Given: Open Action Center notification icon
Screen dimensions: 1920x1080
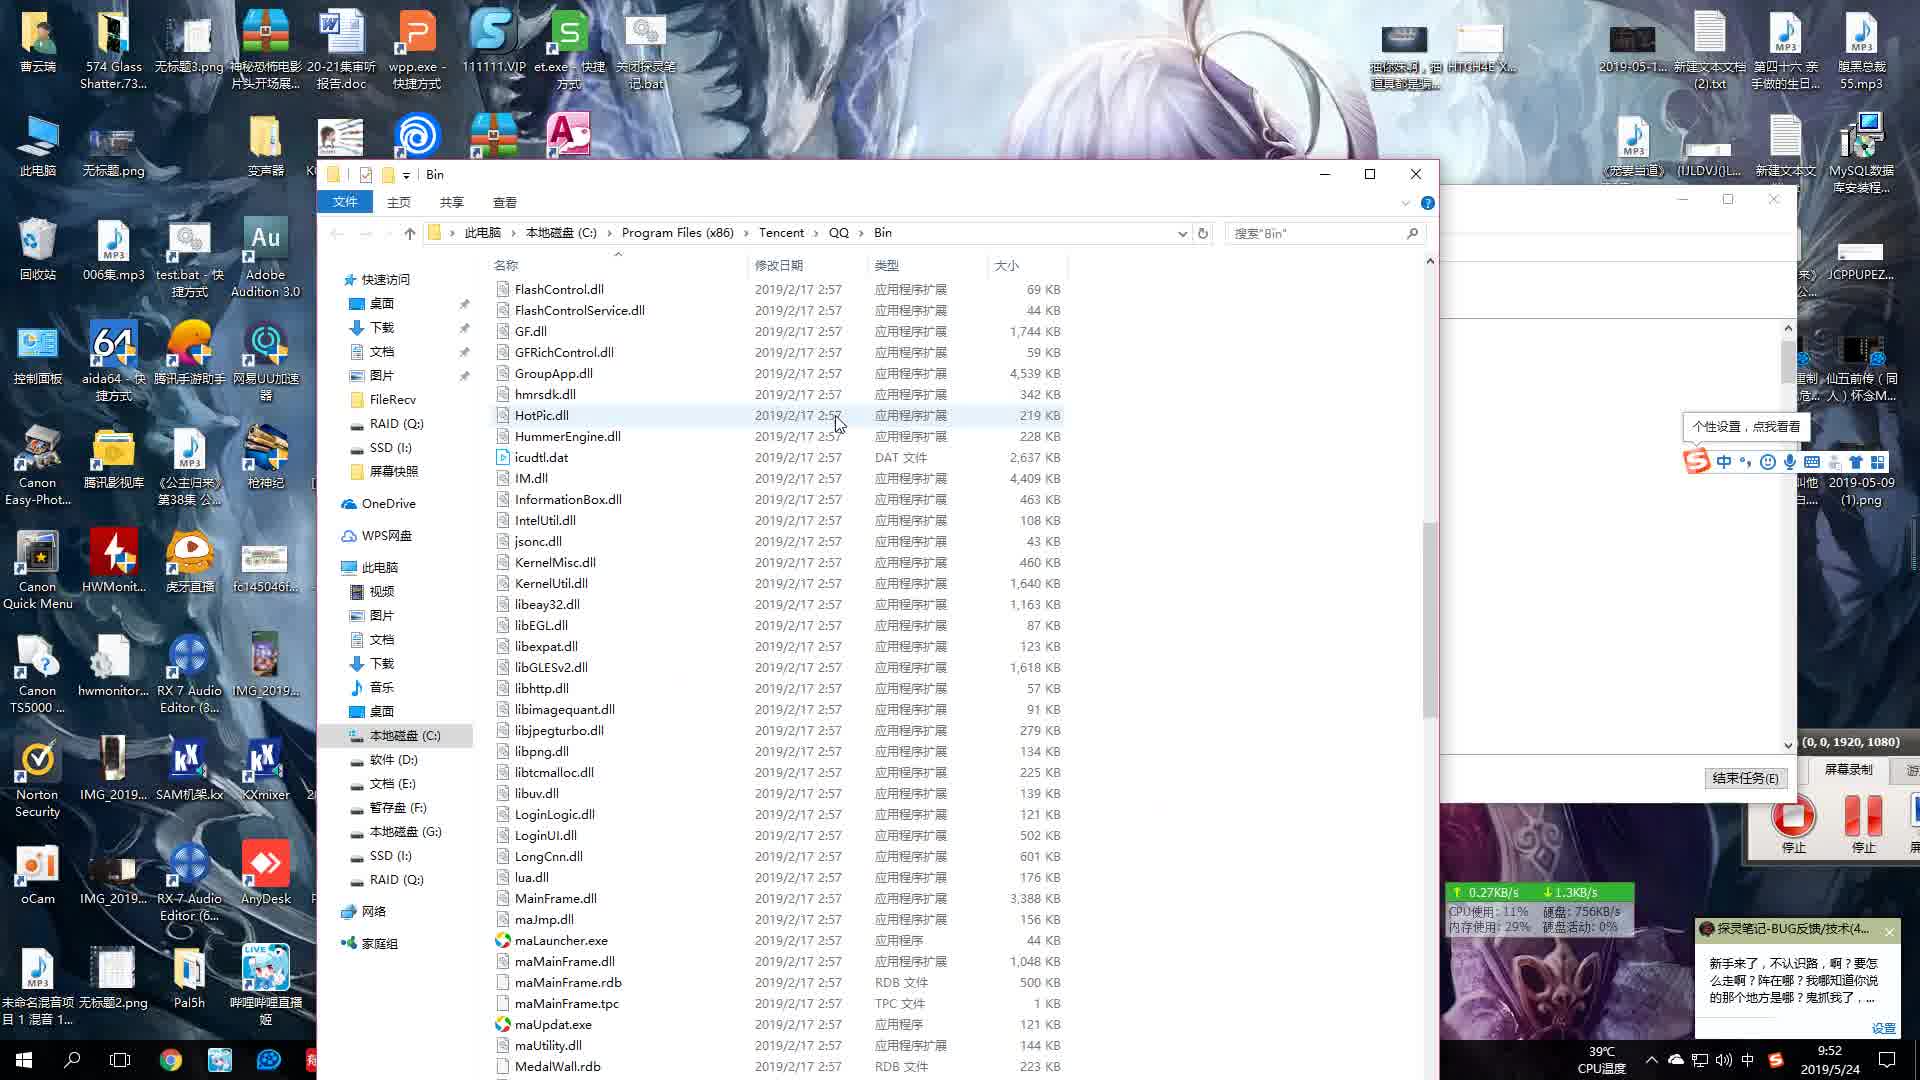Looking at the screenshot, I should 1887,1060.
